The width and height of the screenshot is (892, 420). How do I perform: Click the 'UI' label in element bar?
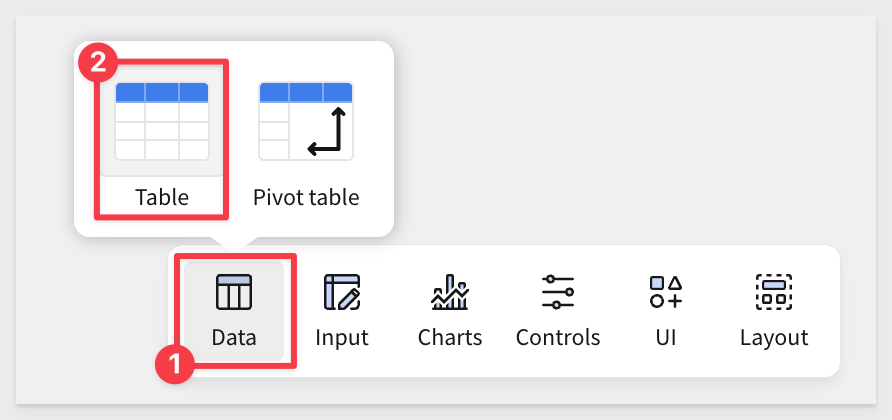(666, 337)
